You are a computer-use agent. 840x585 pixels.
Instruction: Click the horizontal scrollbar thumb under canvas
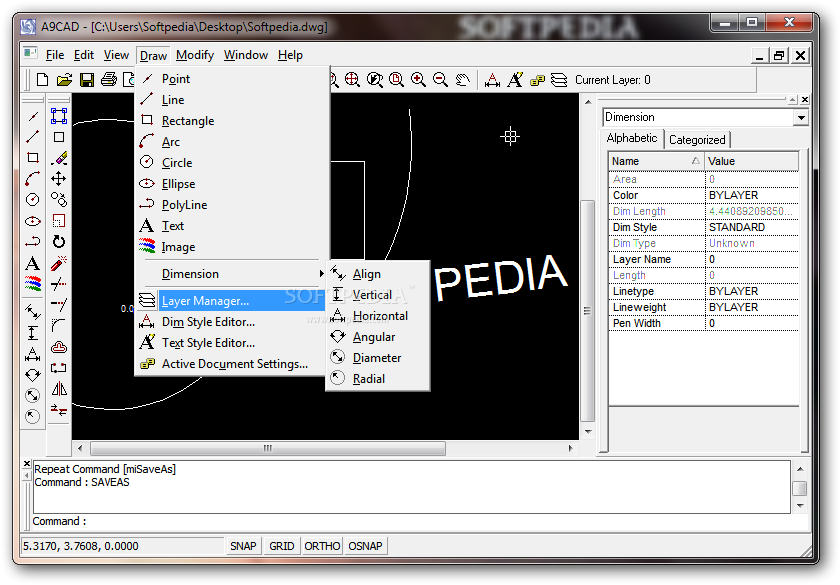click(x=268, y=448)
